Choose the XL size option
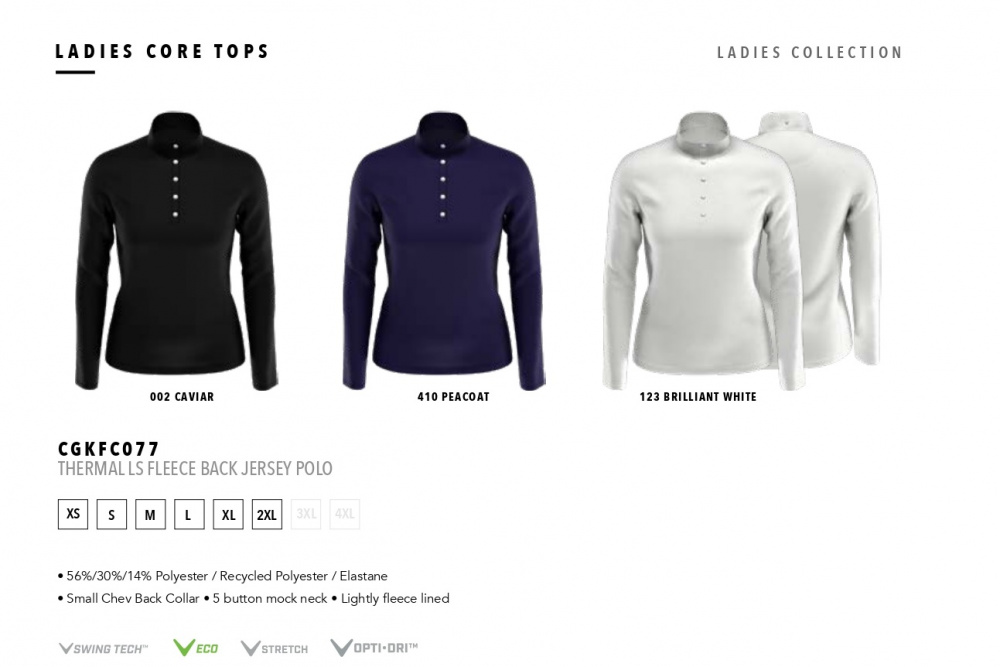 [x=228, y=514]
